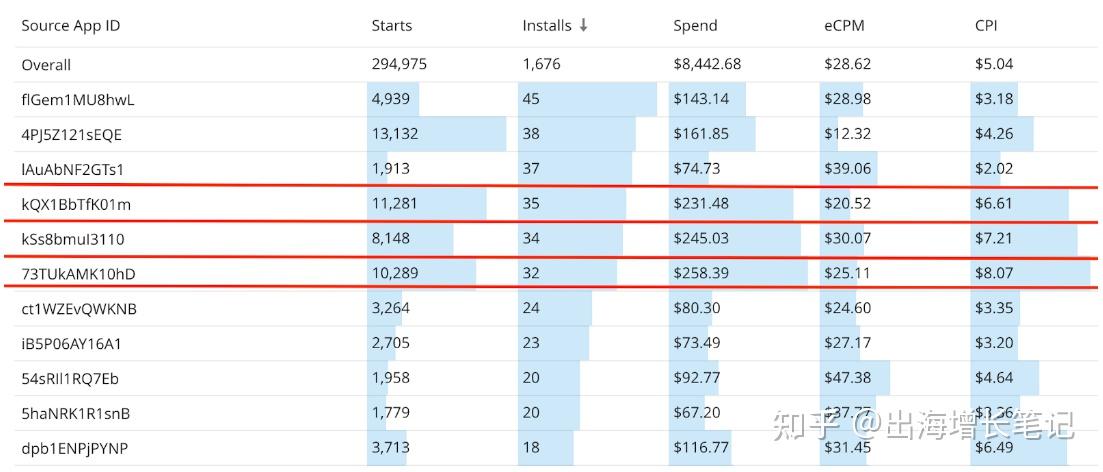1103x472 pixels.
Task: Click source app kSs8bmuI3110
Action: [x=73, y=239]
